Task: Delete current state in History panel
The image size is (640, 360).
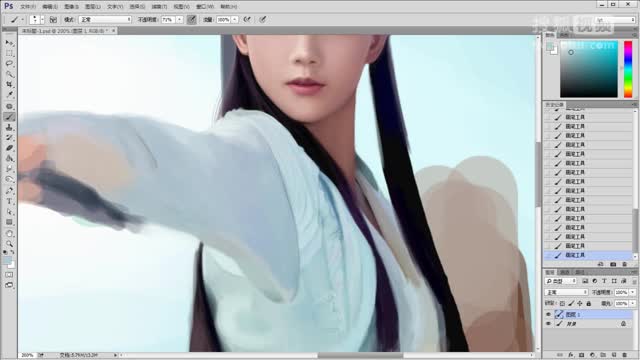Action: click(x=624, y=264)
